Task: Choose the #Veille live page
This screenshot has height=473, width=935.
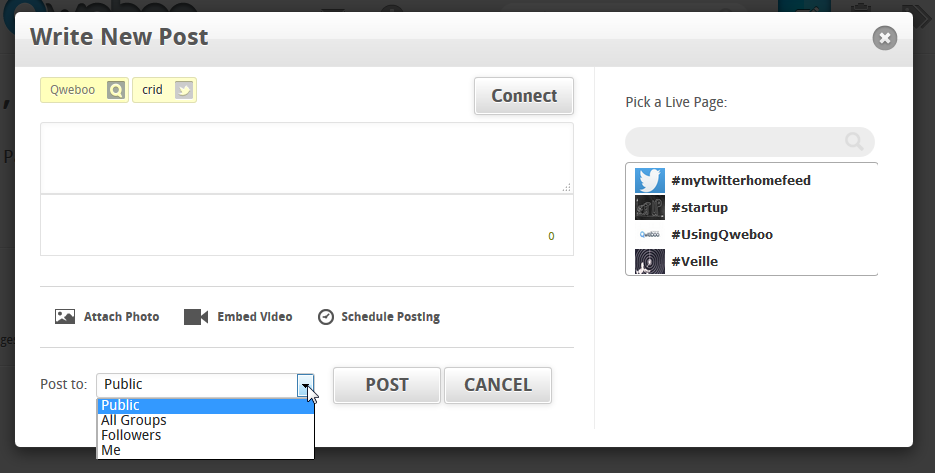Action: 694,262
